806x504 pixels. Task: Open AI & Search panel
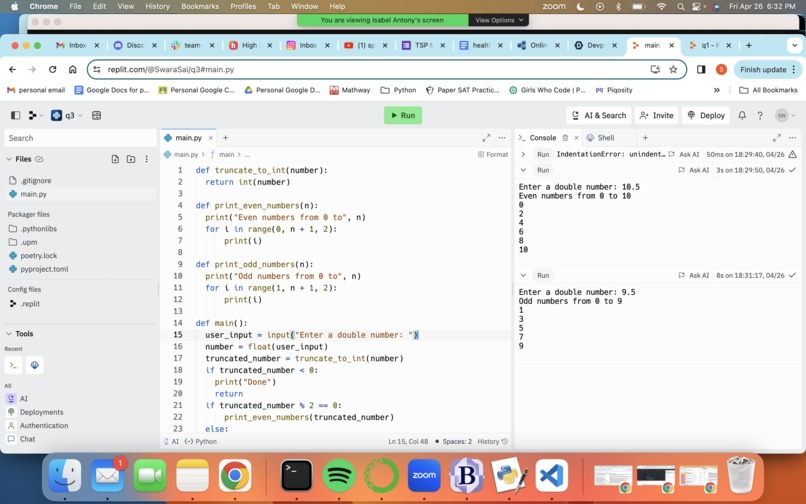[x=599, y=115]
